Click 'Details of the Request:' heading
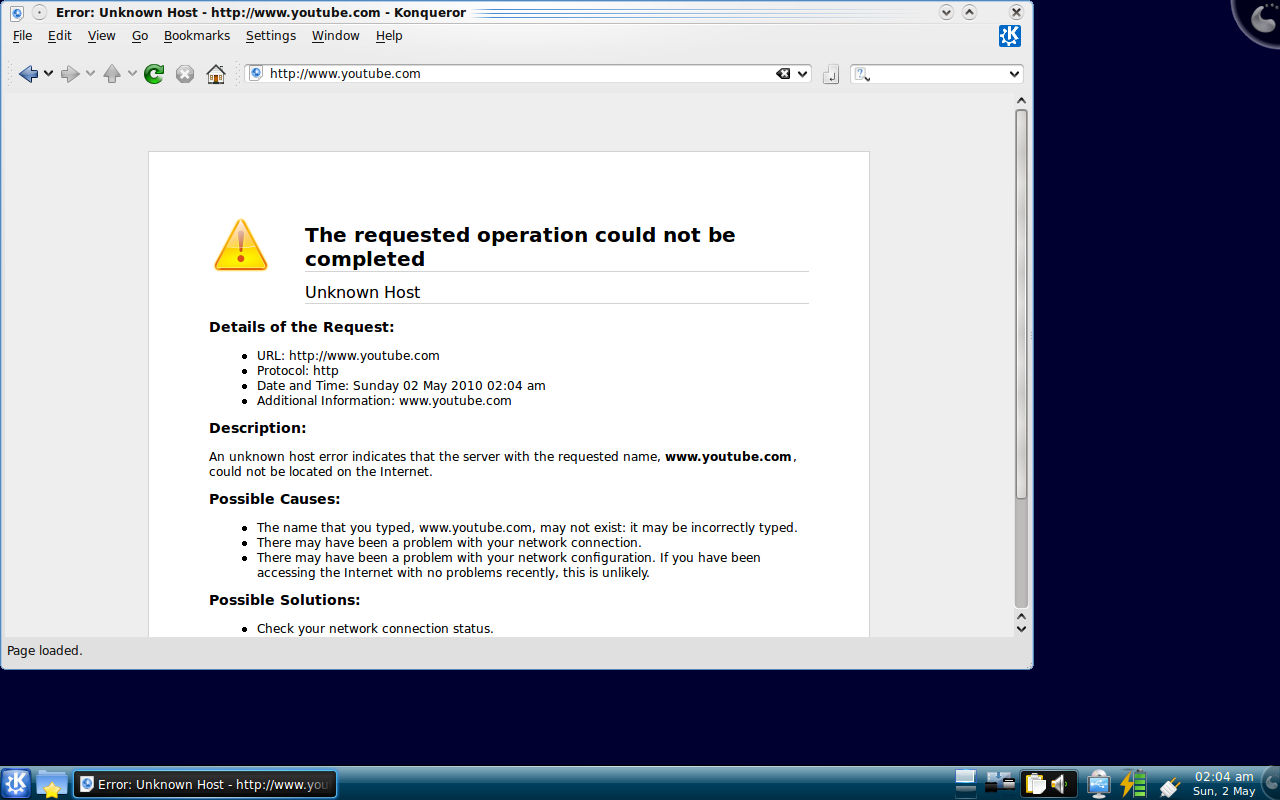The width and height of the screenshot is (1280, 800). (302, 327)
